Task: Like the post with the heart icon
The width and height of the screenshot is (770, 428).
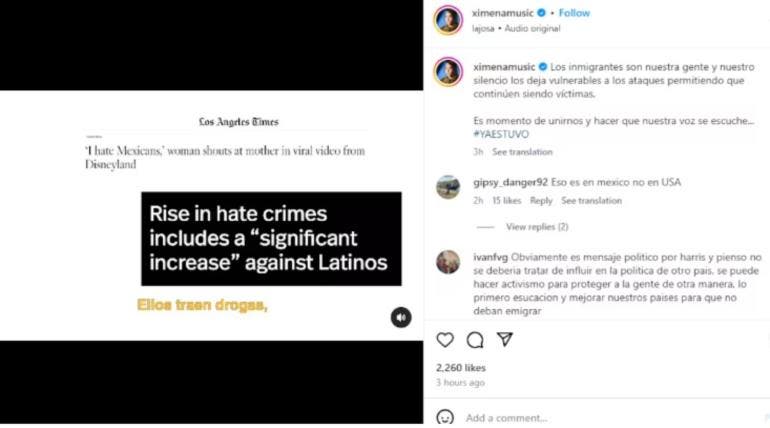Action: tap(445, 340)
